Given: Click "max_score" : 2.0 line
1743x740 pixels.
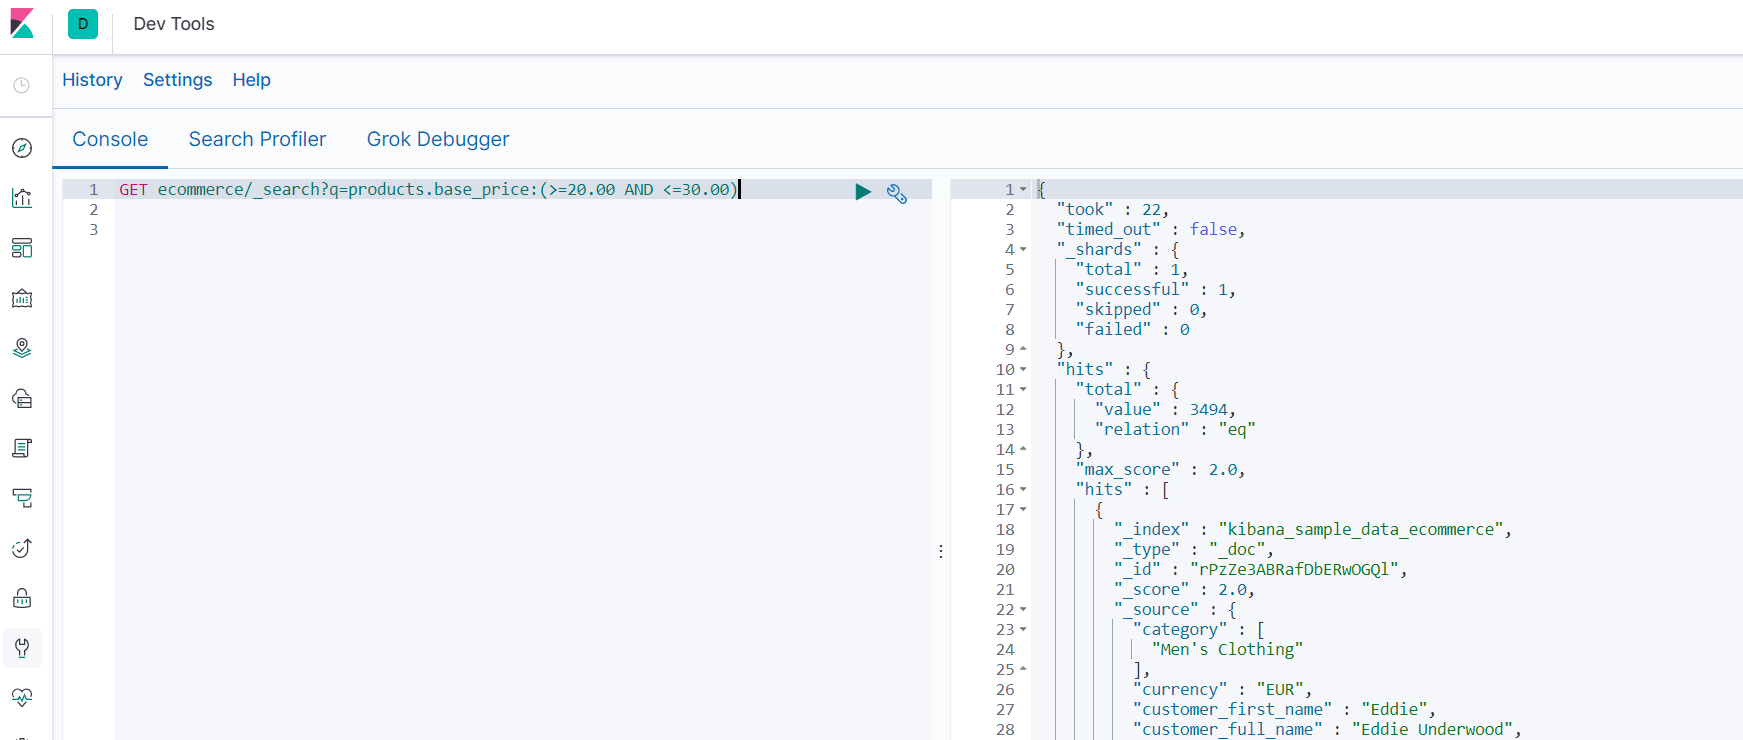Looking at the screenshot, I should [x=1161, y=469].
